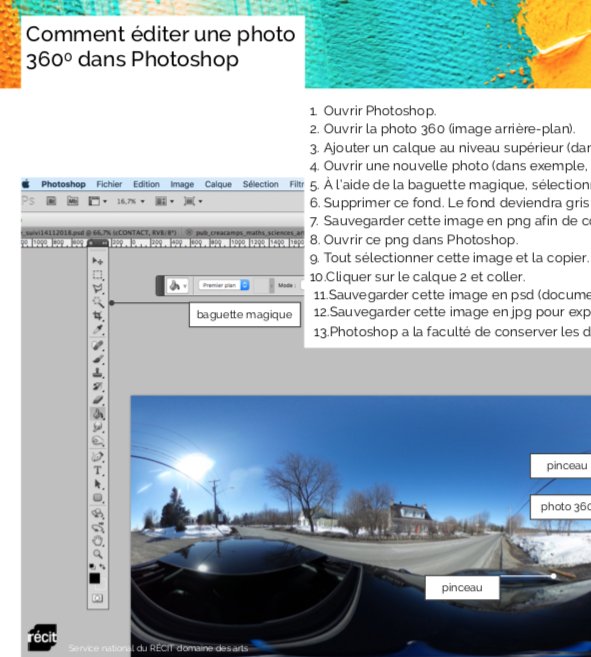Click the 'baguette magique' label box
The height and width of the screenshot is (657, 591).
(245, 315)
